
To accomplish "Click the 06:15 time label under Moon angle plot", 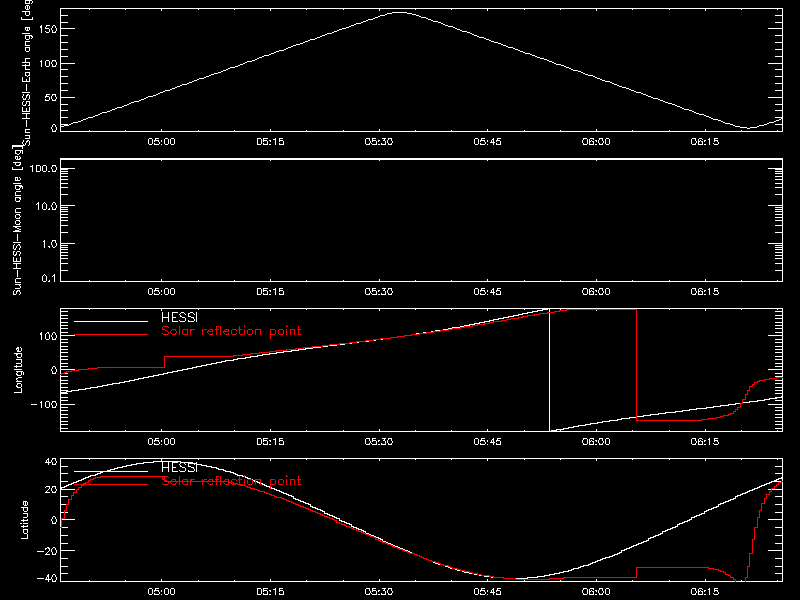I will point(705,292).
